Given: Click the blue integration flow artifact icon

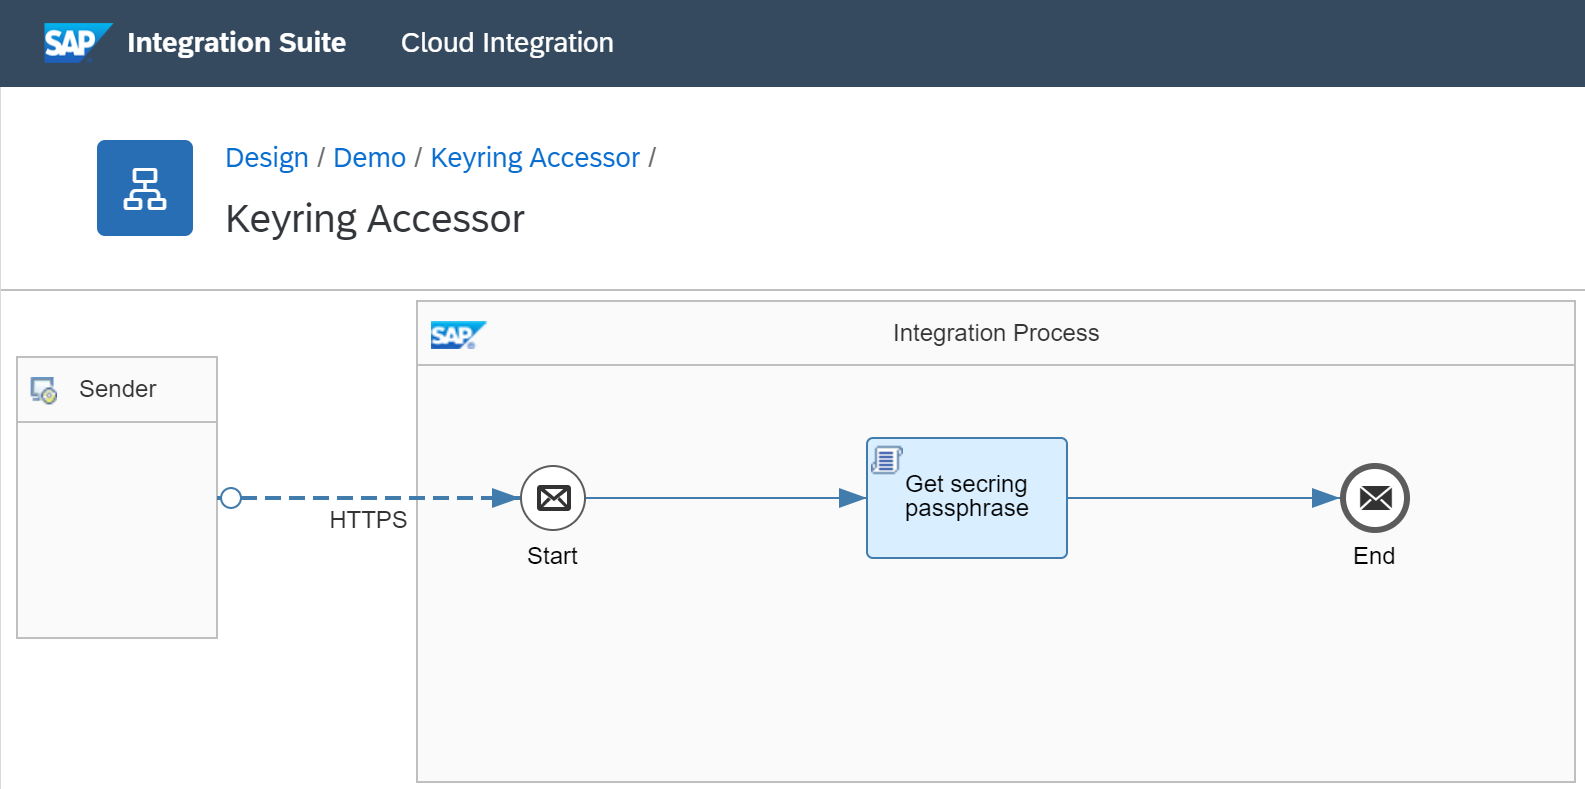Looking at the screenshot, I should click(x=145, y=188).
